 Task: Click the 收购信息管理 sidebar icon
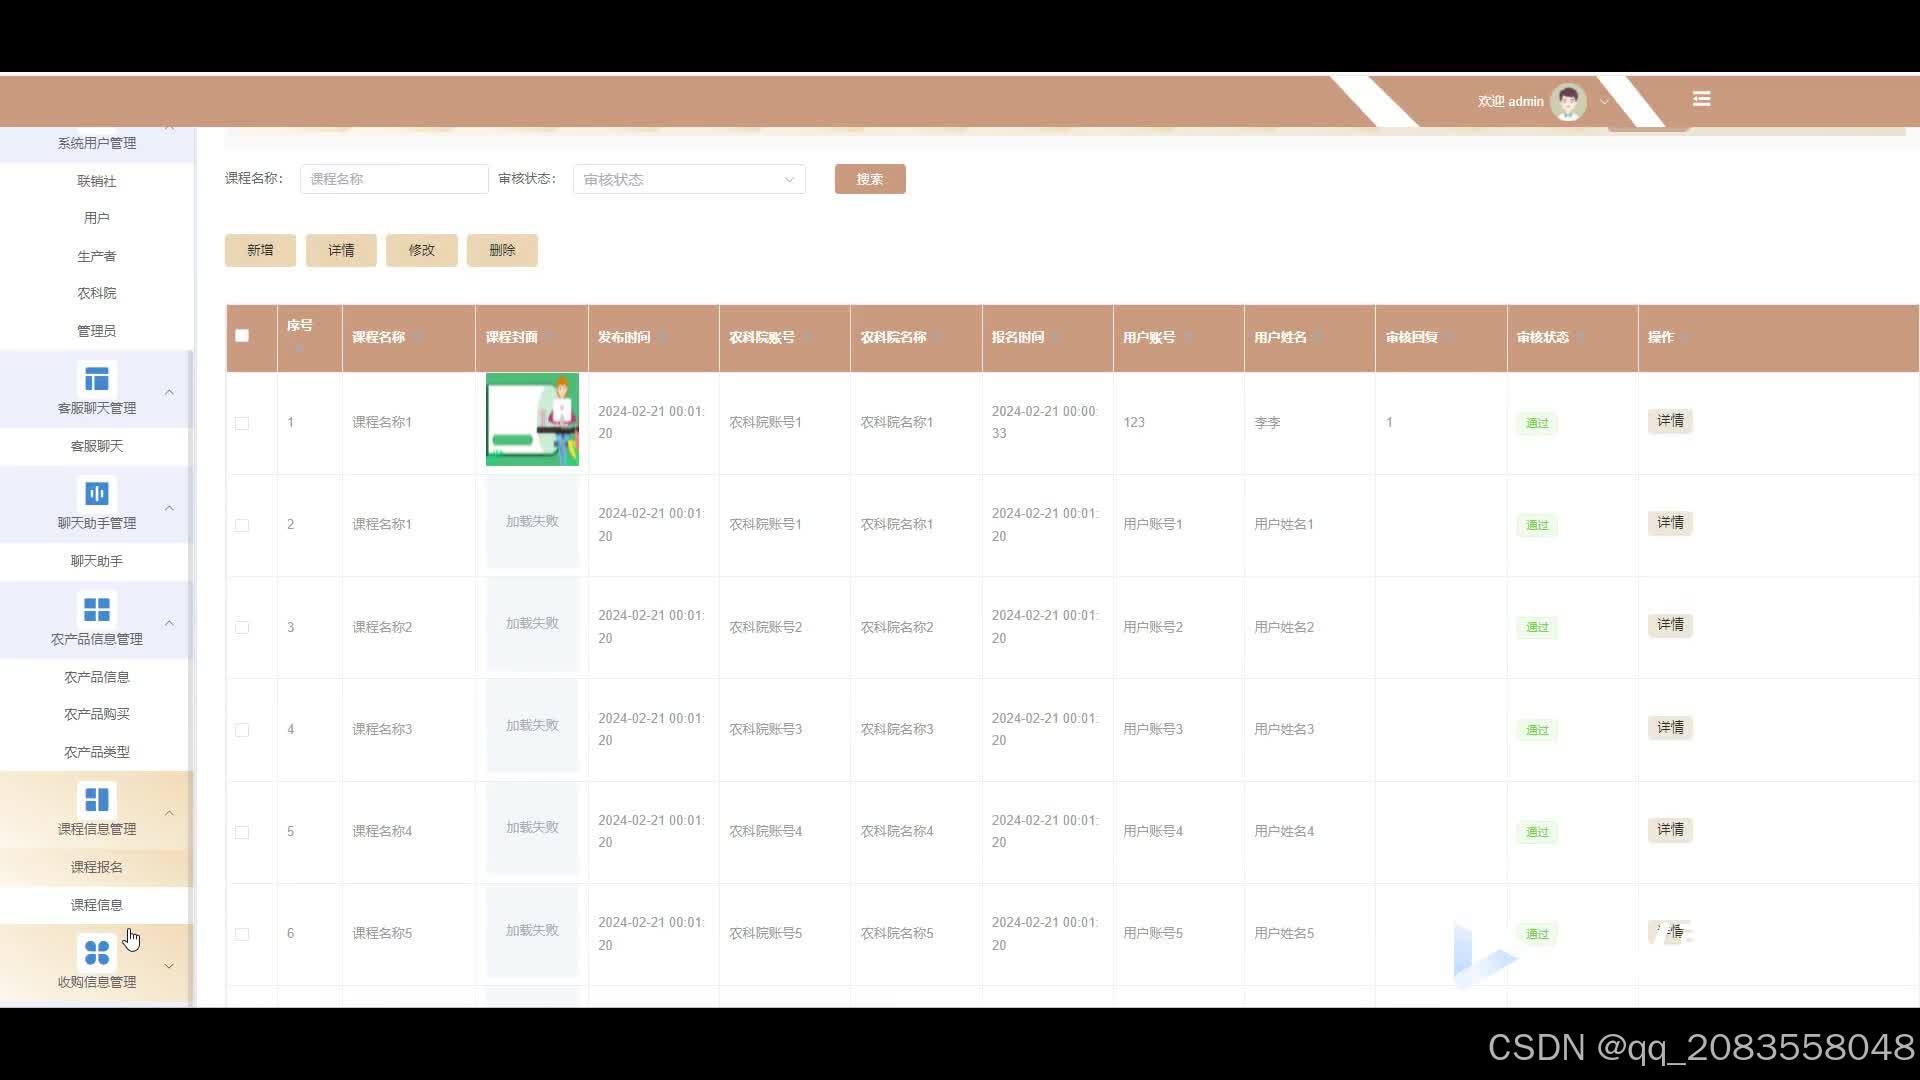97,952
